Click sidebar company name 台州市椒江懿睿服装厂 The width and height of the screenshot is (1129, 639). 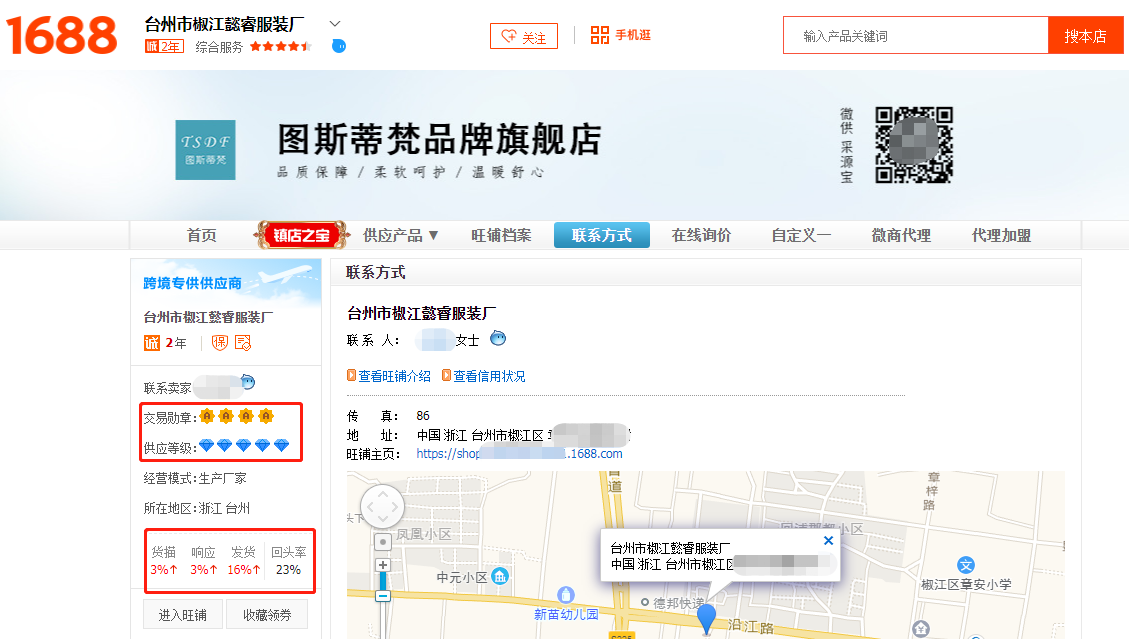pos(208,317)
